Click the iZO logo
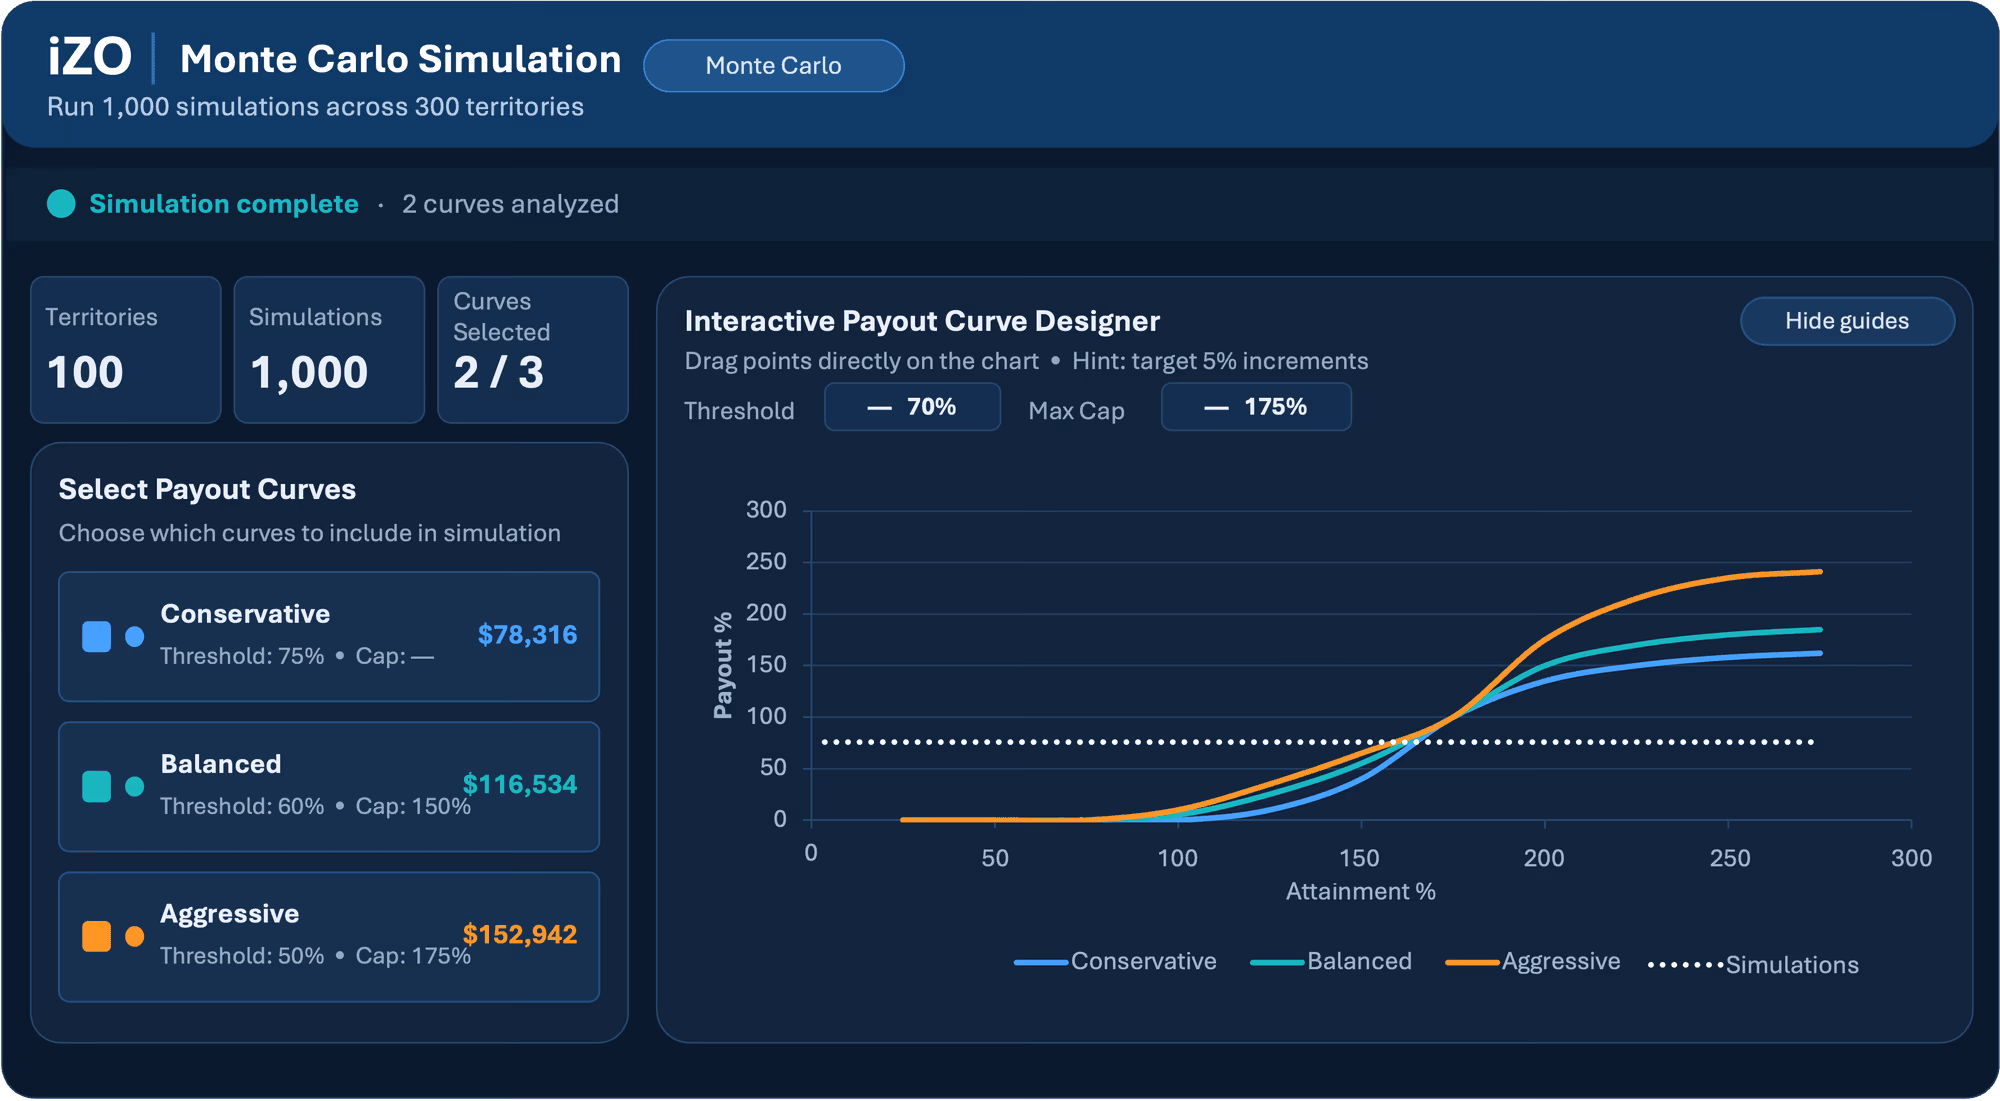Image resolution: width=2000 pixels, height=1101 pixels. pos(90,57)
